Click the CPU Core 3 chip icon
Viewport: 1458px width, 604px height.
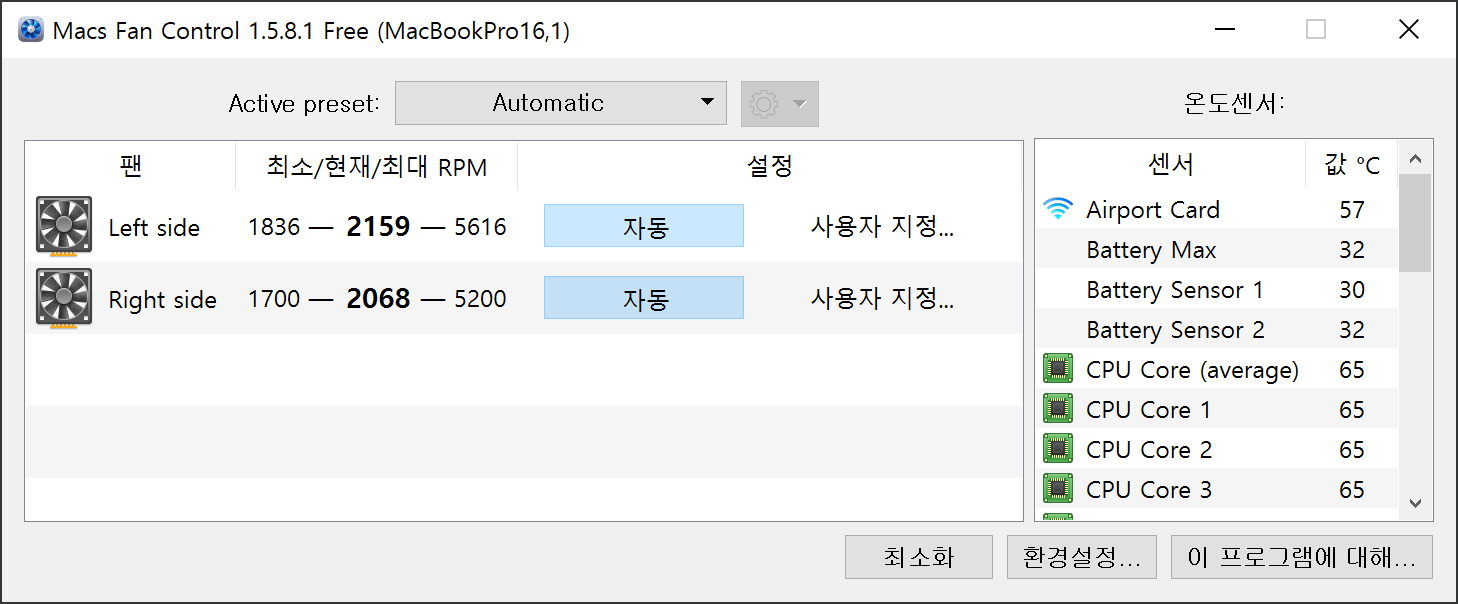click(1057, 489)
